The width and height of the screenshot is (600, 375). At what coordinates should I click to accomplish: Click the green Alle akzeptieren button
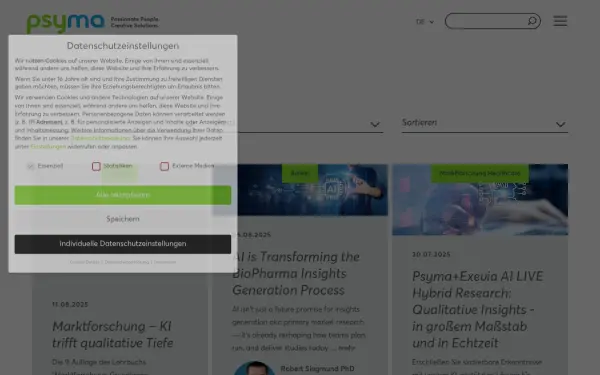[123, 195]
